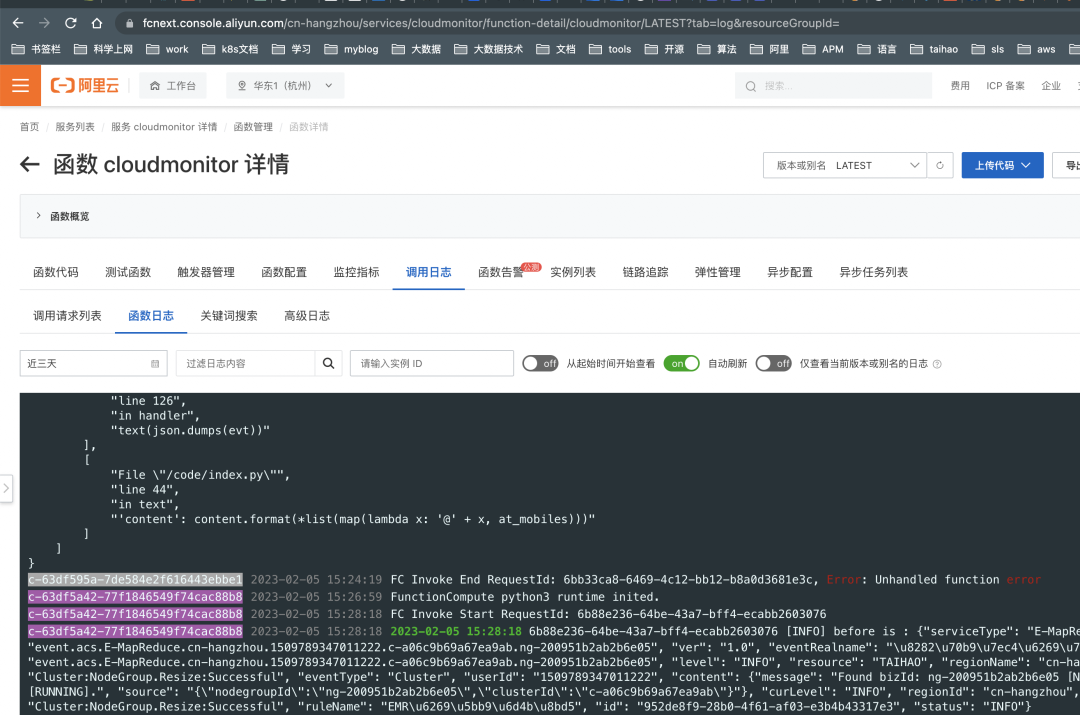Open 服务 cloudmonitor 详情 breadcrumb

pos(164,127)
